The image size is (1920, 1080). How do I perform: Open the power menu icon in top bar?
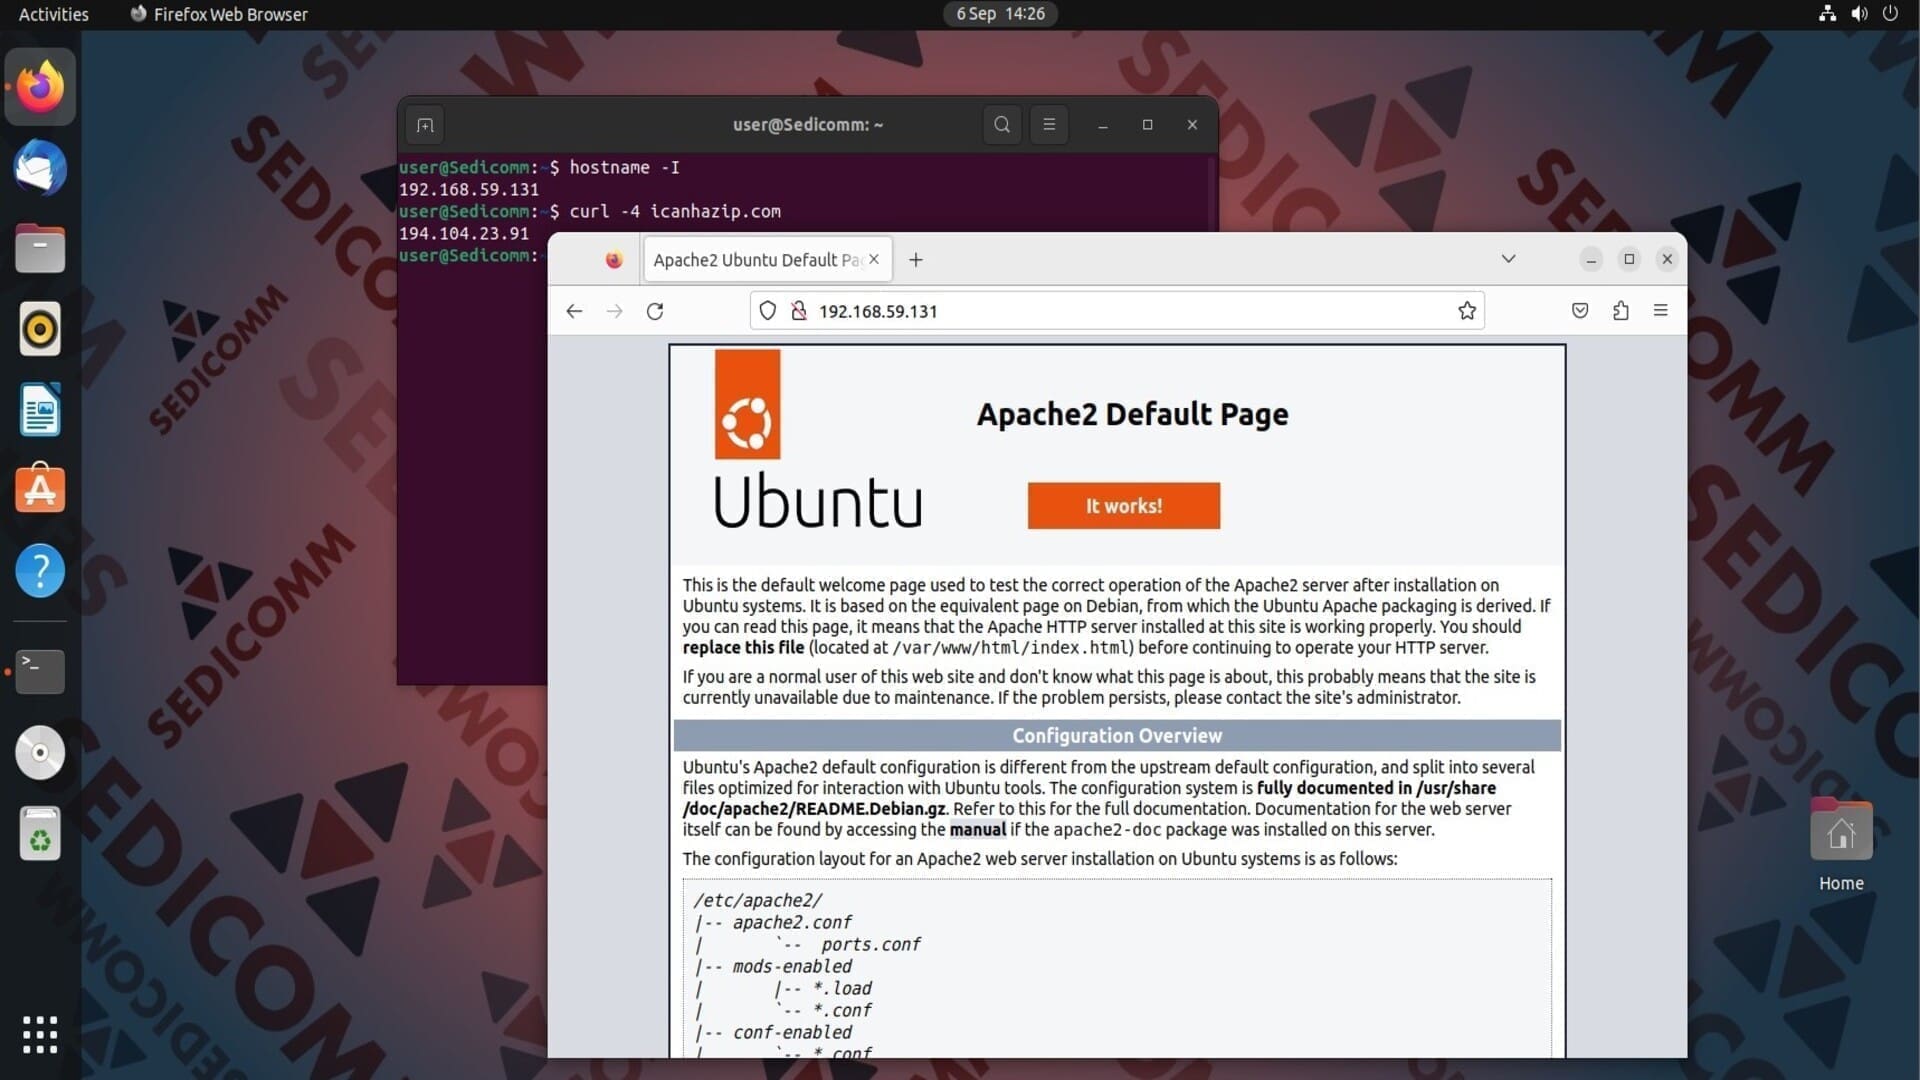(1890, 14)
